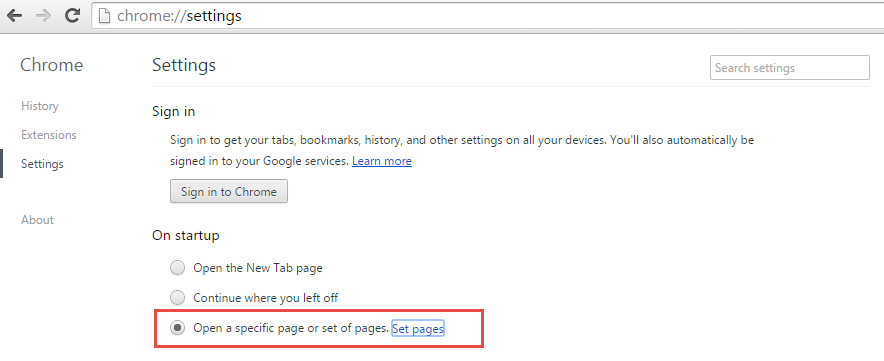
Task: Click the Sign in to Chrome button
Action: (x=229, y=191)
